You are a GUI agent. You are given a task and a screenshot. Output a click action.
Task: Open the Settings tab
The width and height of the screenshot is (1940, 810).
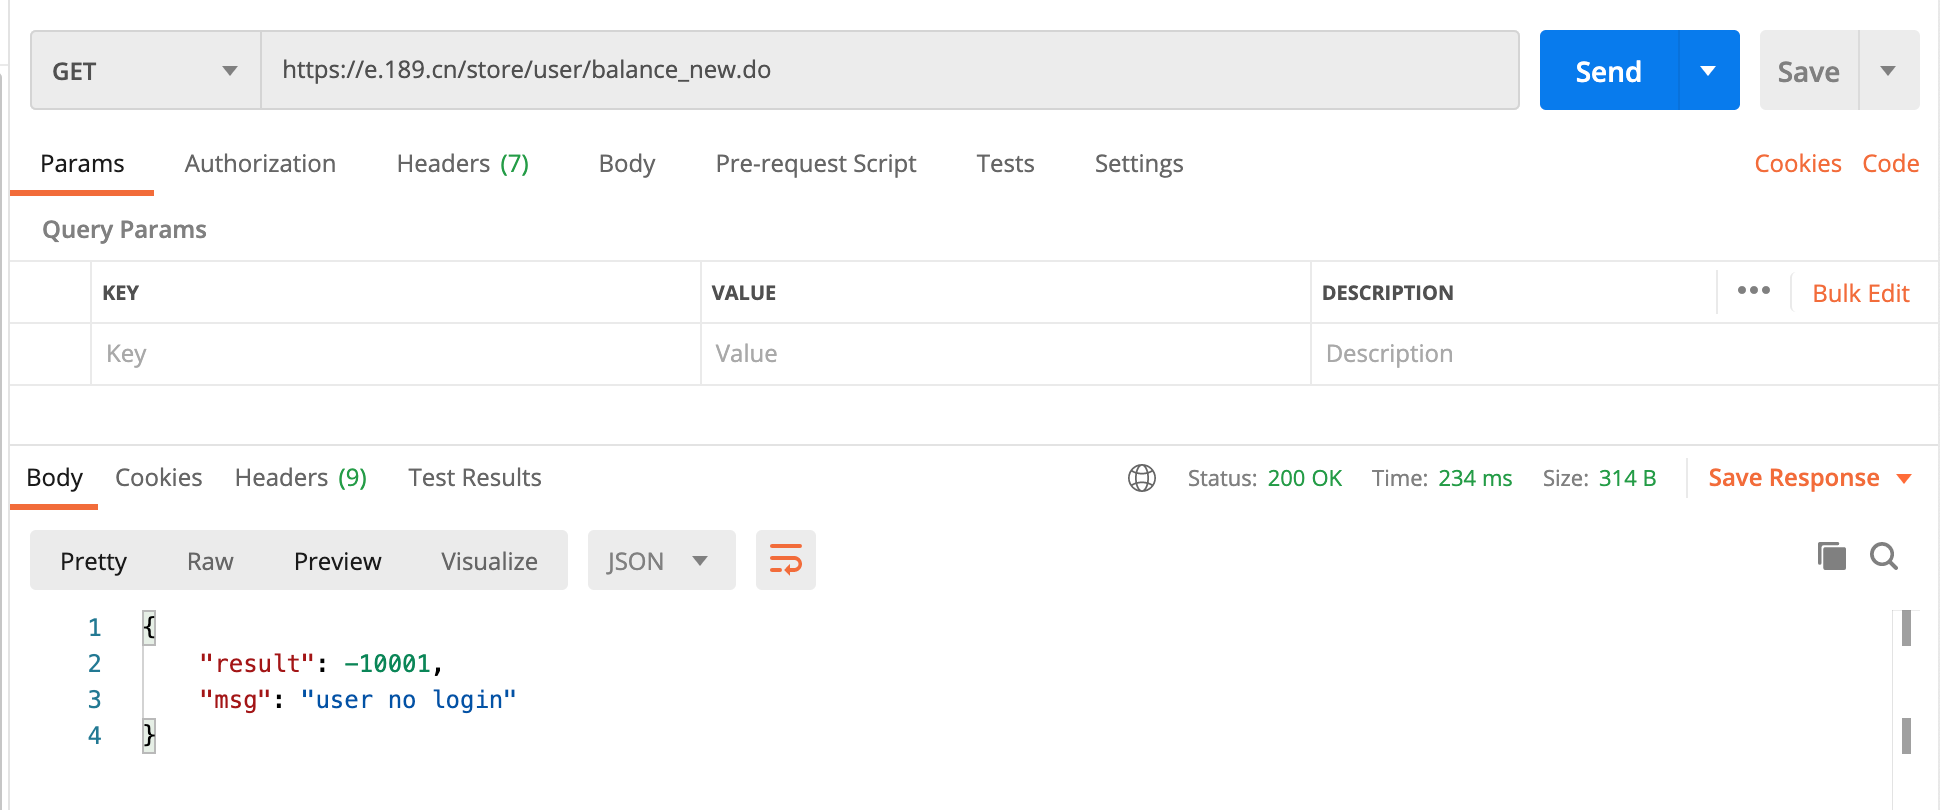click(x=1139, y=164)
